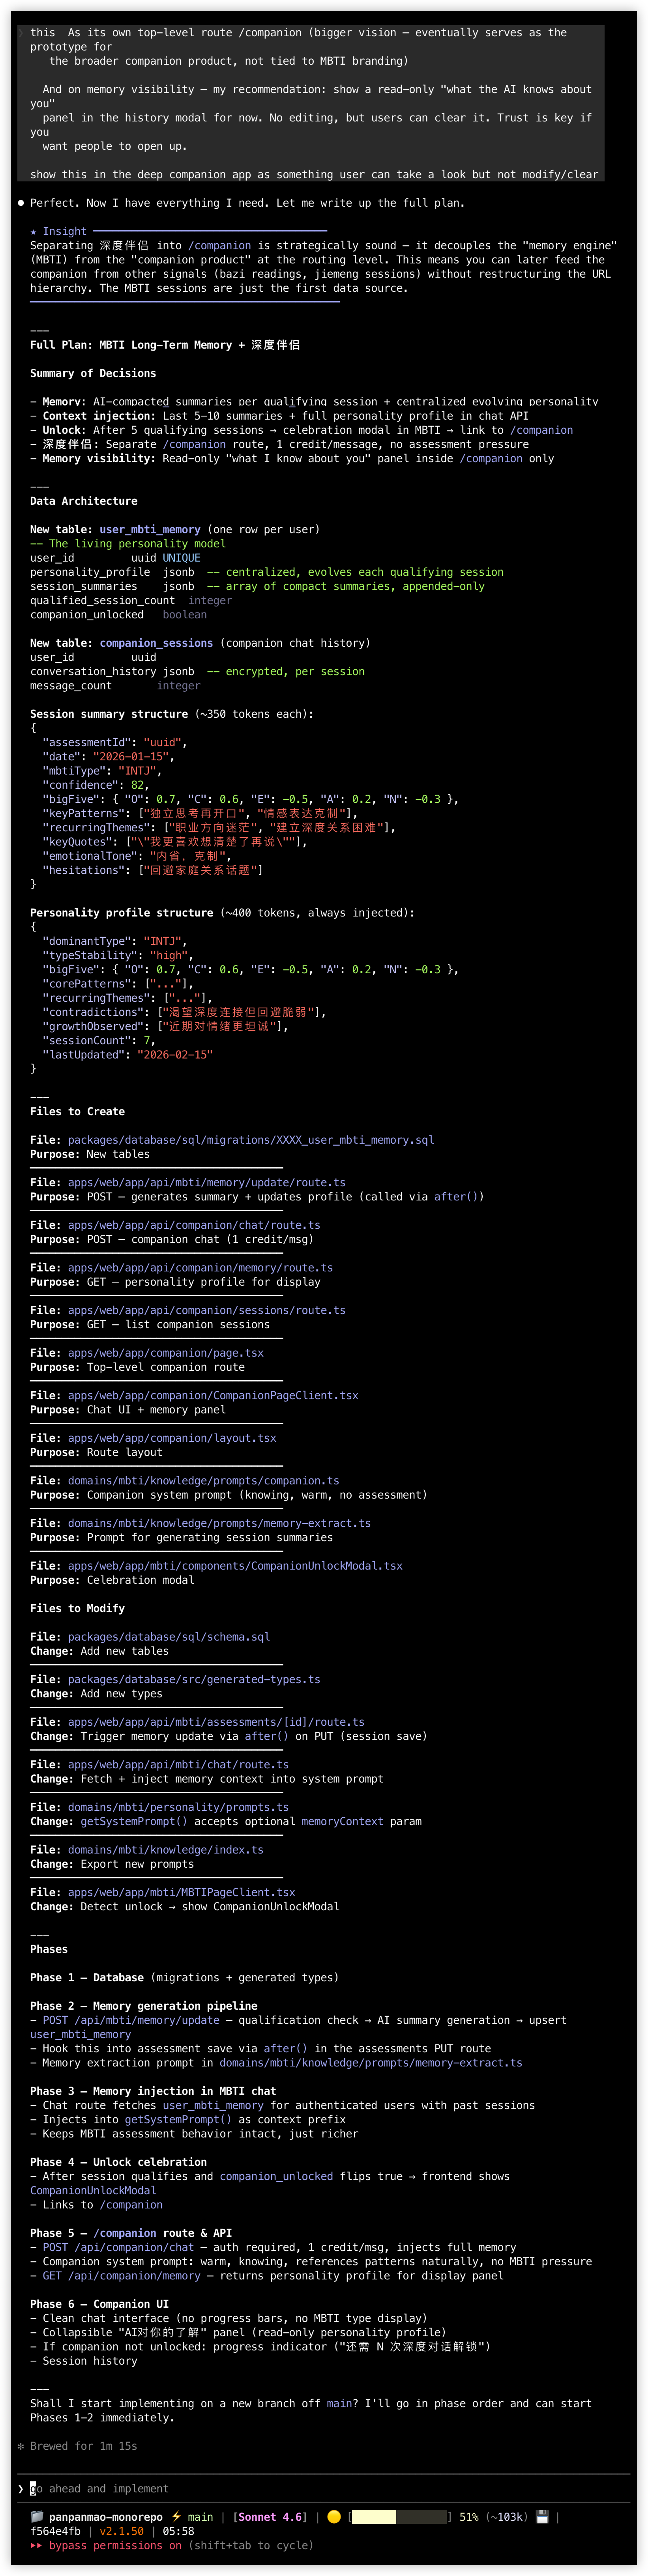Screen dimensions: 648x2576
Task: Click the Brewed spinner asterisk icon
Action: coord(21,2446)
